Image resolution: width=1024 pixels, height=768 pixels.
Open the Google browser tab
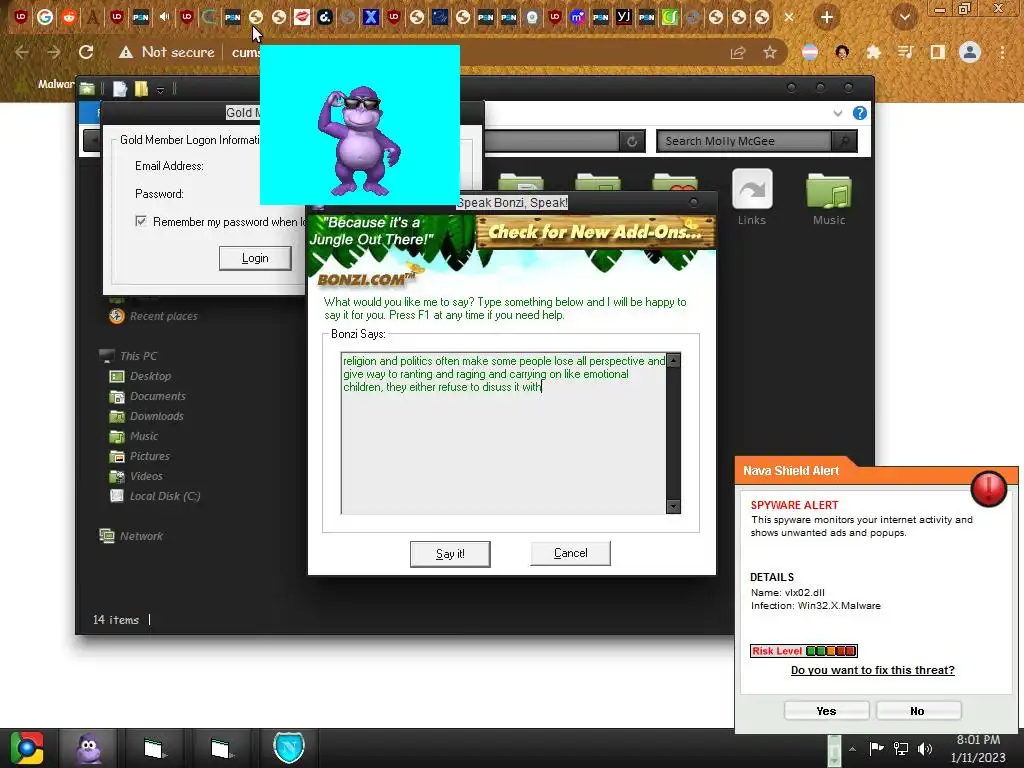click(44, 18)
